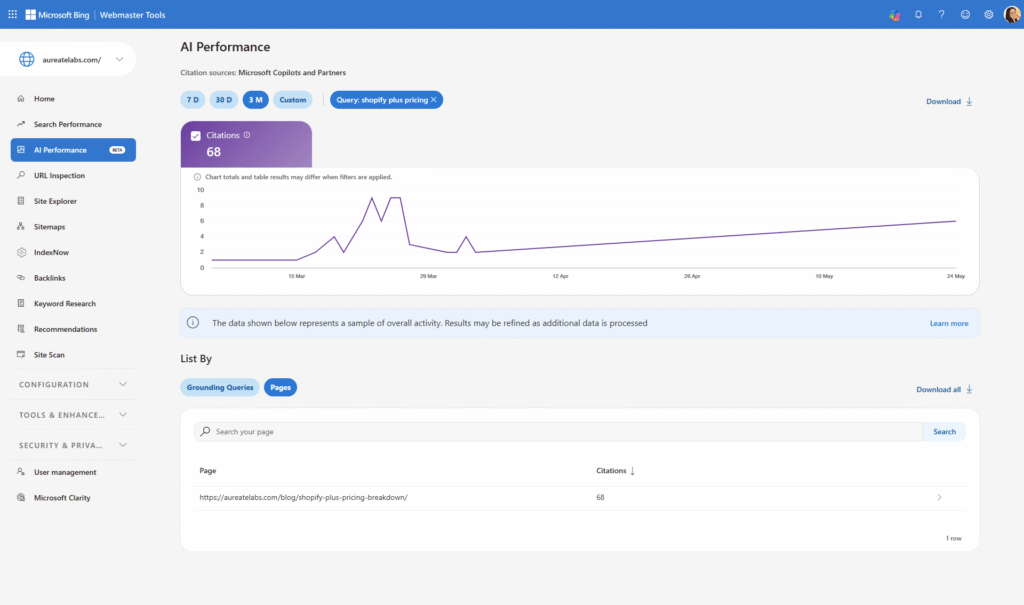
Task: Uncheck the Citations checkbox
Action: (195, 136)
